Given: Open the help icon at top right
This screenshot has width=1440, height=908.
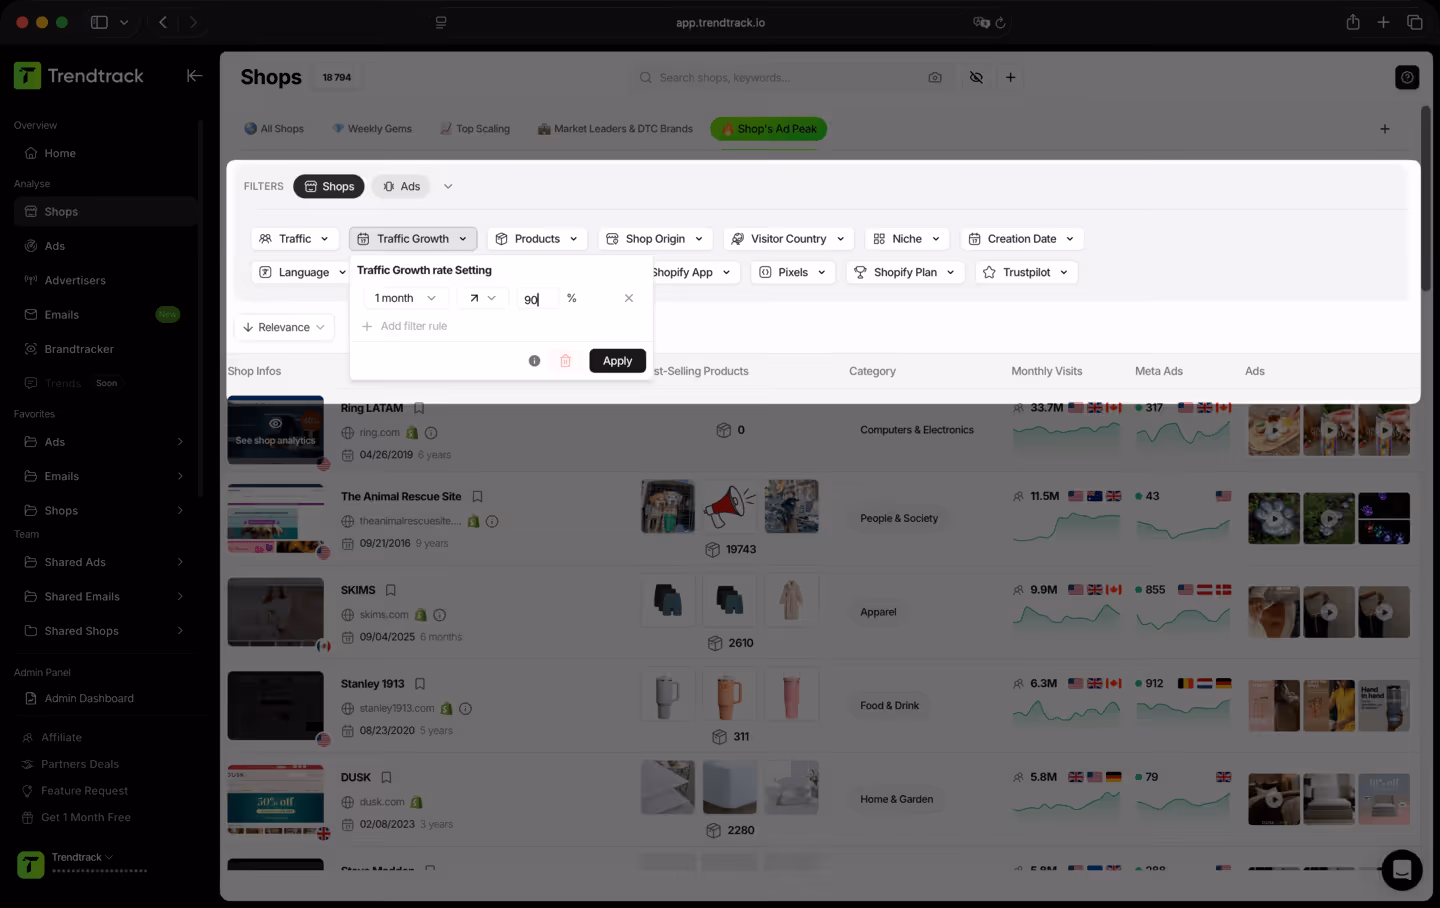Looking at the screenshot, I should [x=1406, y=77].
